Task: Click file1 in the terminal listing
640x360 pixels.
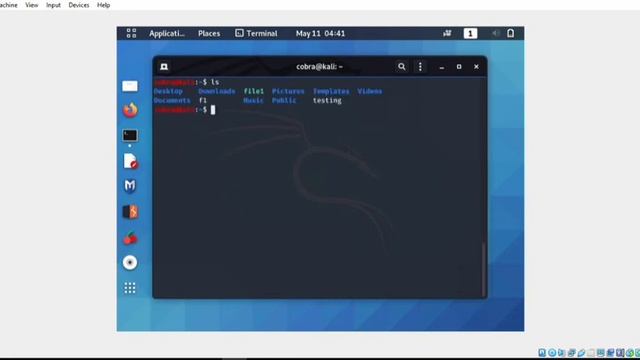Action: [253, 91]
